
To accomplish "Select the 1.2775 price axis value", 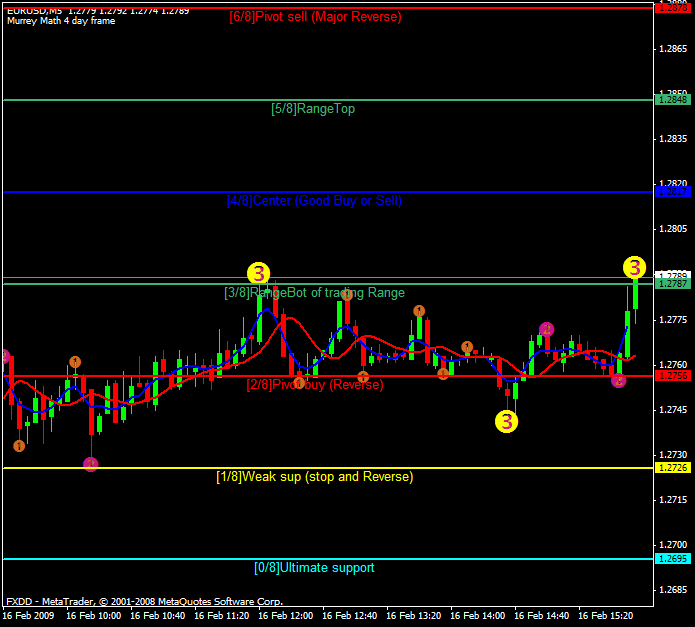I will click(673, 319).
